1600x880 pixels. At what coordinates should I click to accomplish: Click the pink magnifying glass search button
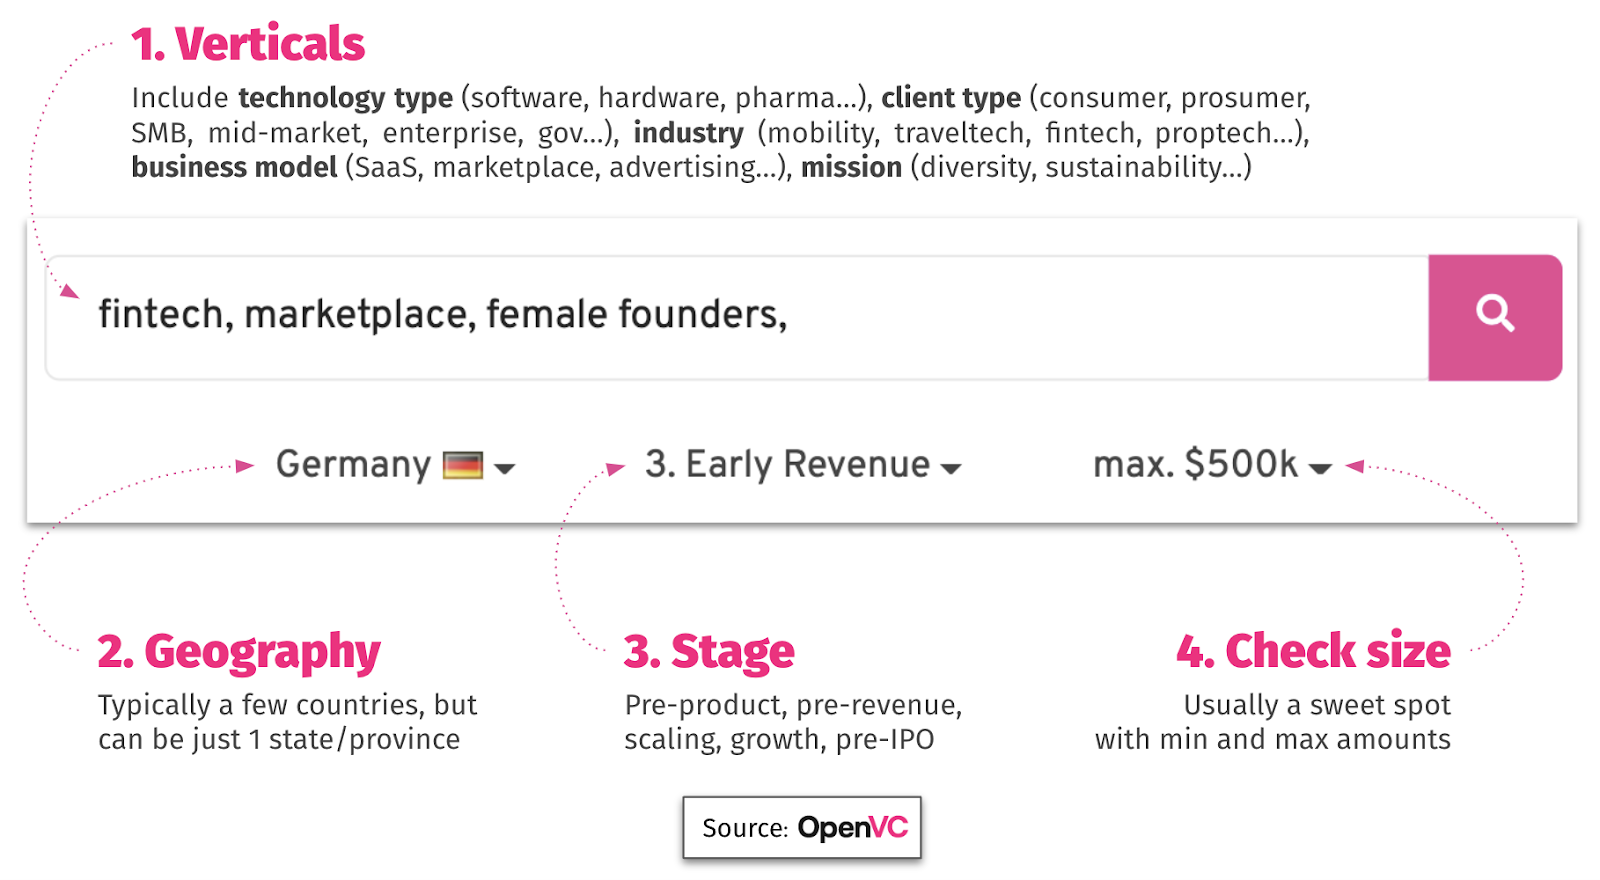(1494, 317)
